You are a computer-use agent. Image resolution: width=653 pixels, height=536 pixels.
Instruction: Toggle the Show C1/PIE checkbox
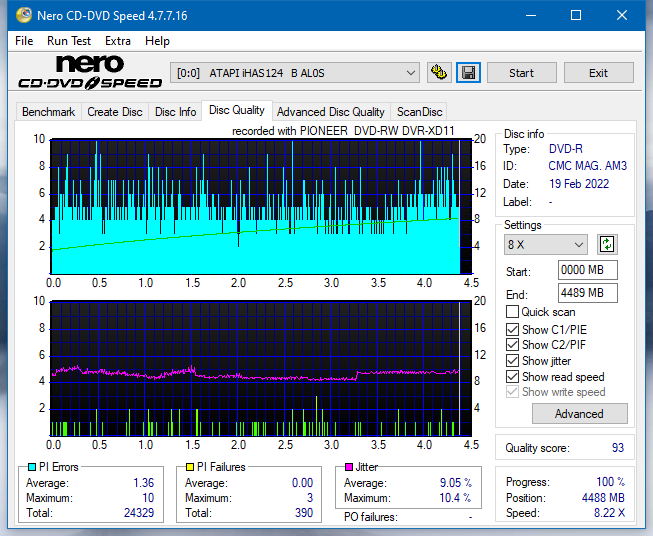[512, 329]
